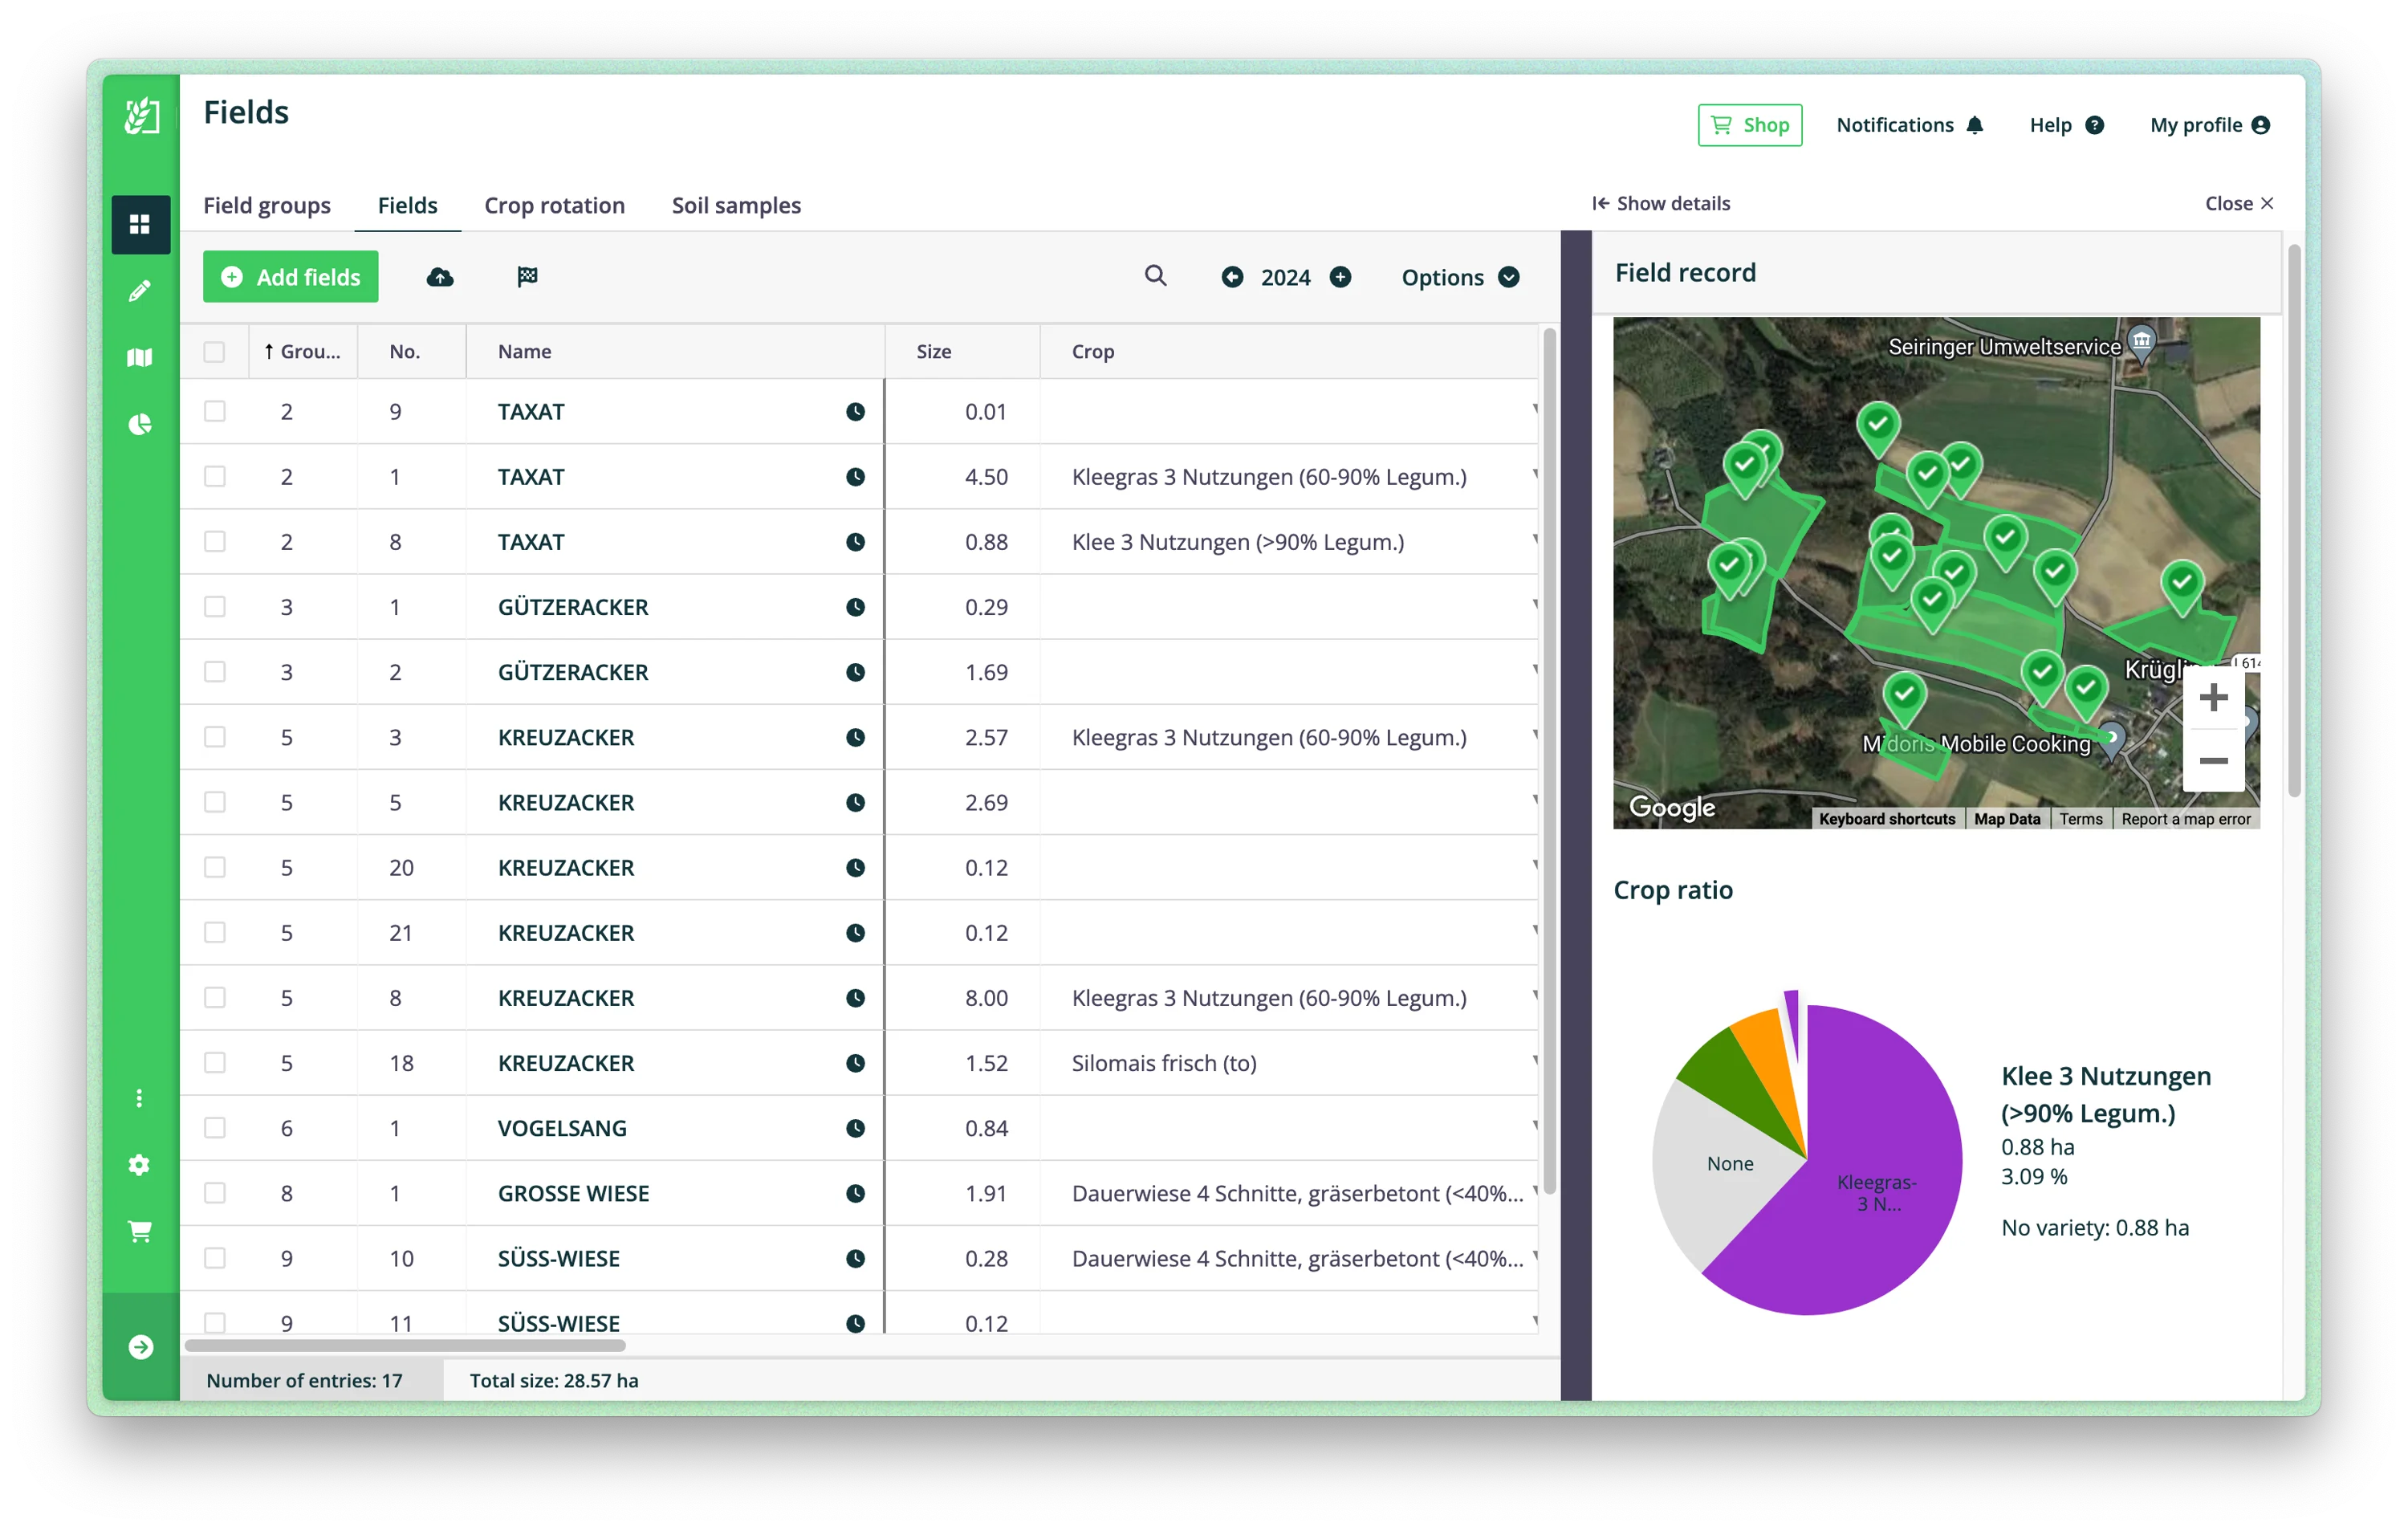This screenshot has height=1531, width=2408.
Task: Open the Soil samples tab
Action: click(x=736, y=205)
